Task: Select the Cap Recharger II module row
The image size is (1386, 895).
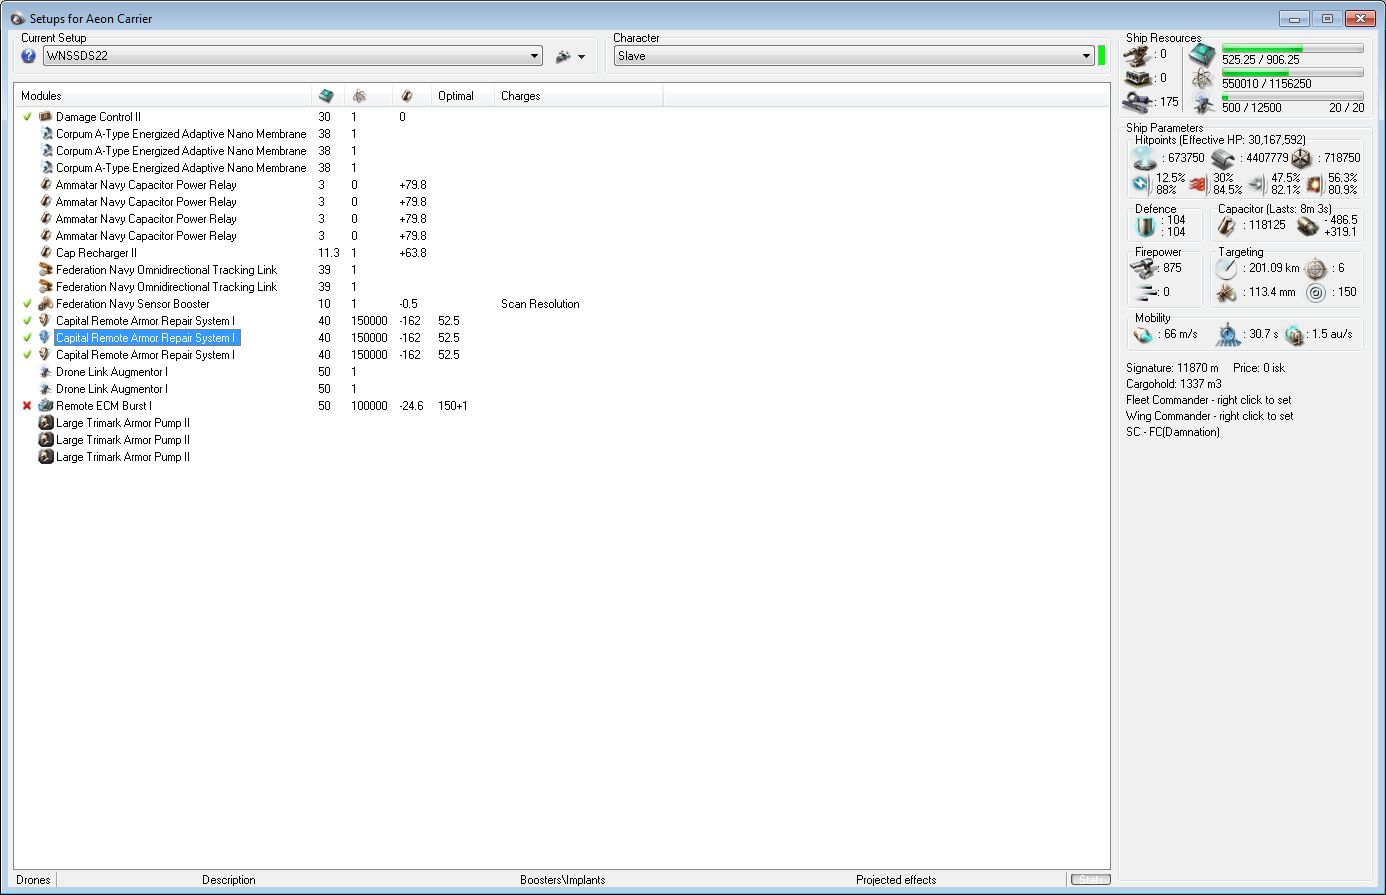Action: (562, 253)
